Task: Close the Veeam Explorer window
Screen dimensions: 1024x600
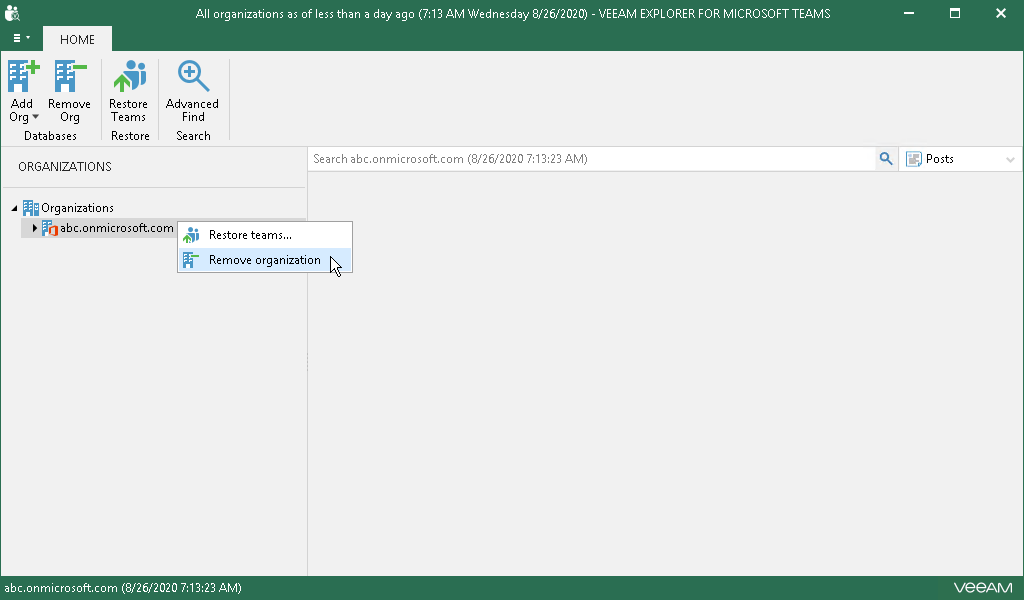Action: coord(1000,13)
